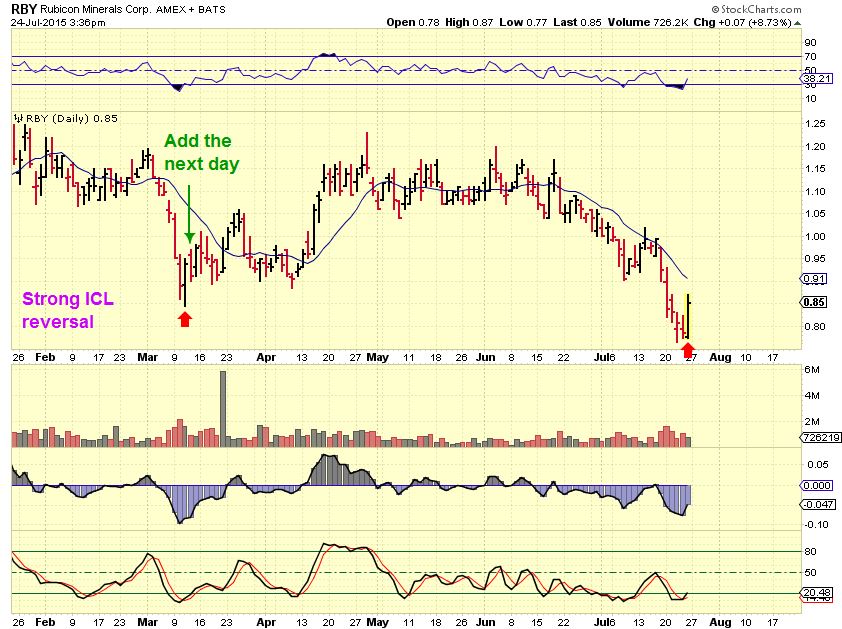Click the -0.047 indicator value tag
The height and width of the screenshot is (629, 842).
click(819, 504)
